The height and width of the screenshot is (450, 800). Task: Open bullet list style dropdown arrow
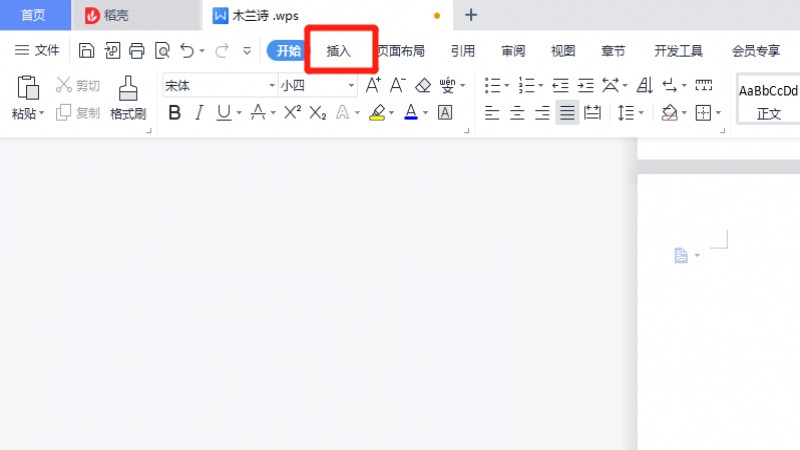point(507,86)
